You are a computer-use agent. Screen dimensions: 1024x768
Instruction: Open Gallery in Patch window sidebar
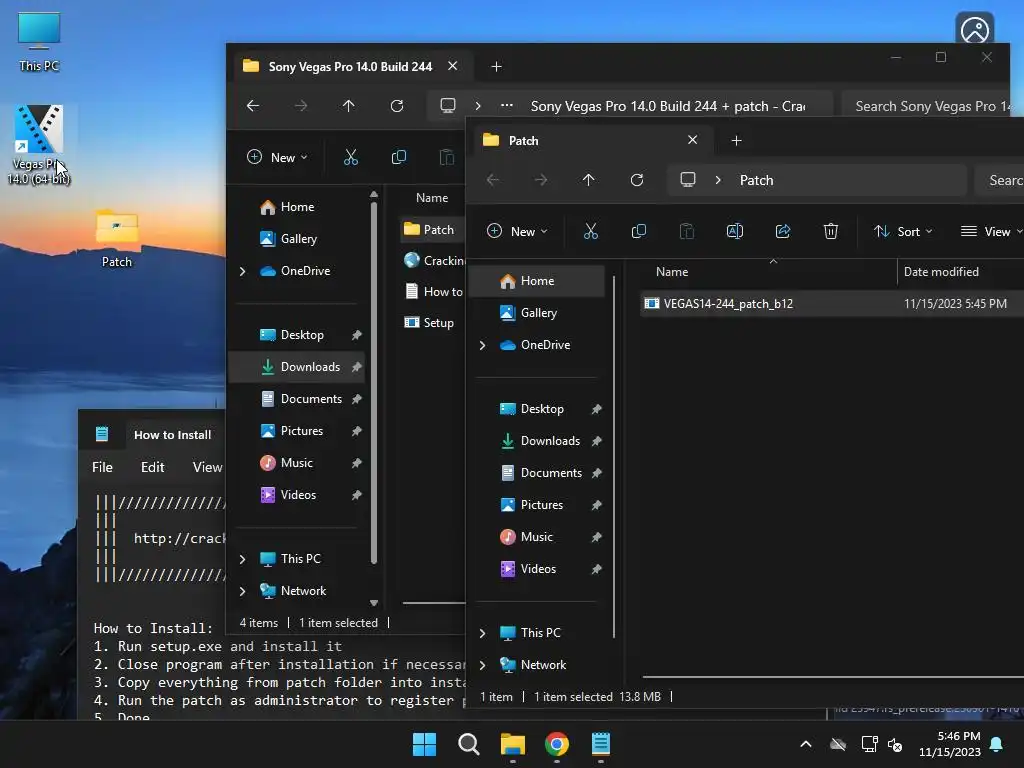click(538, 313)
